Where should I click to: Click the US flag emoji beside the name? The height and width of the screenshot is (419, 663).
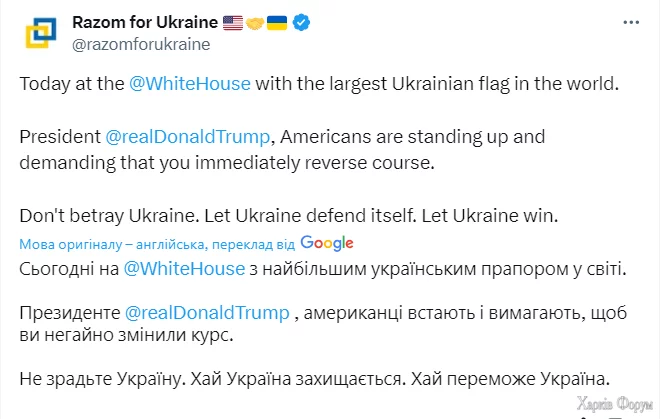[233, 22]
